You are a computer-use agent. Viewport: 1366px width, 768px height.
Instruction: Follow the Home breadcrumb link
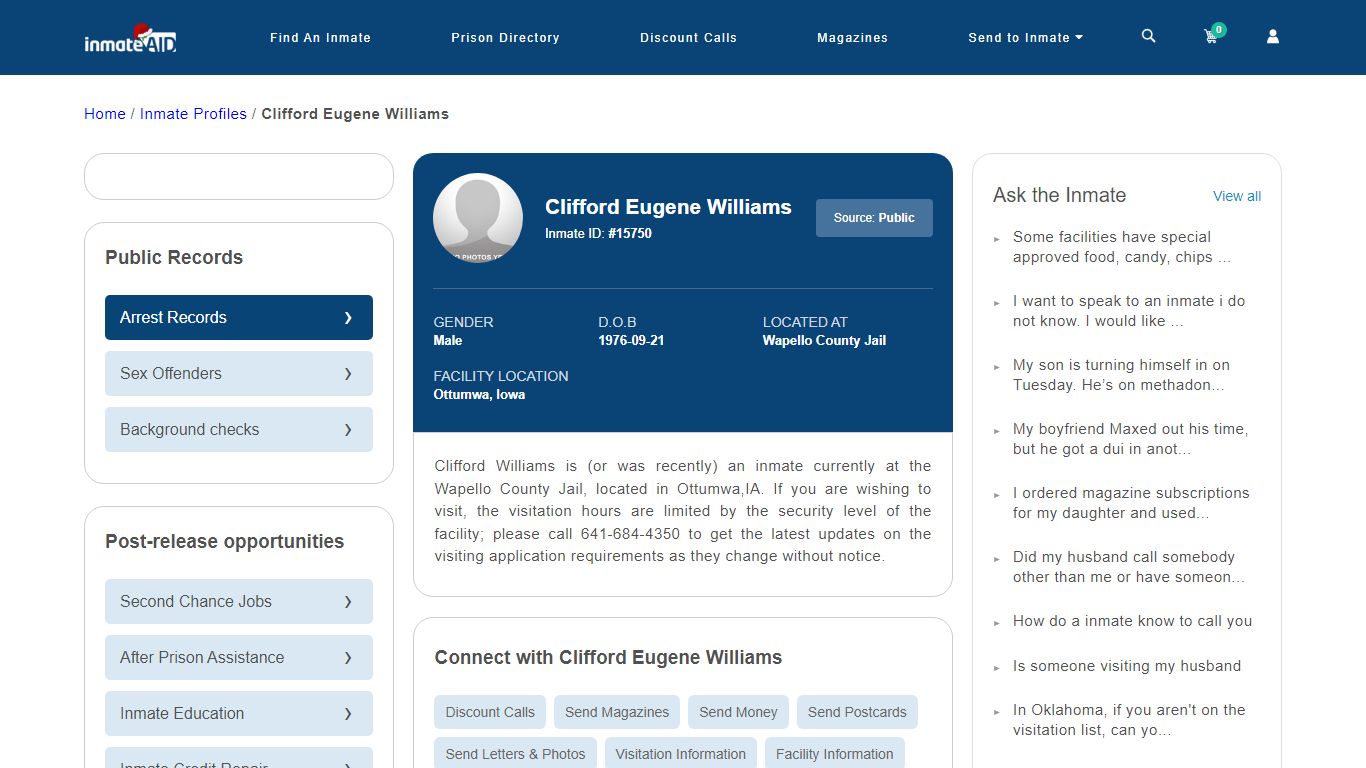[105, 114]
